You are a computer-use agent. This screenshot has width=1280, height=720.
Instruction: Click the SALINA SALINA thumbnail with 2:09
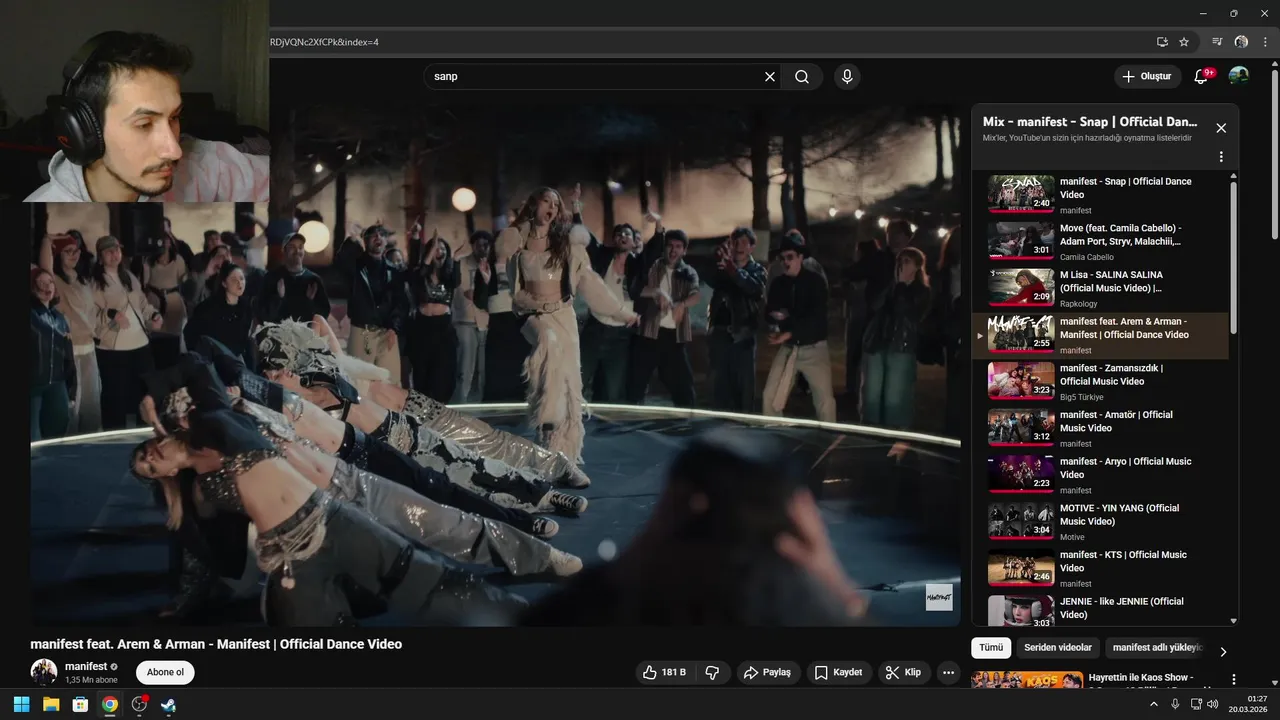coord(1021,287)
